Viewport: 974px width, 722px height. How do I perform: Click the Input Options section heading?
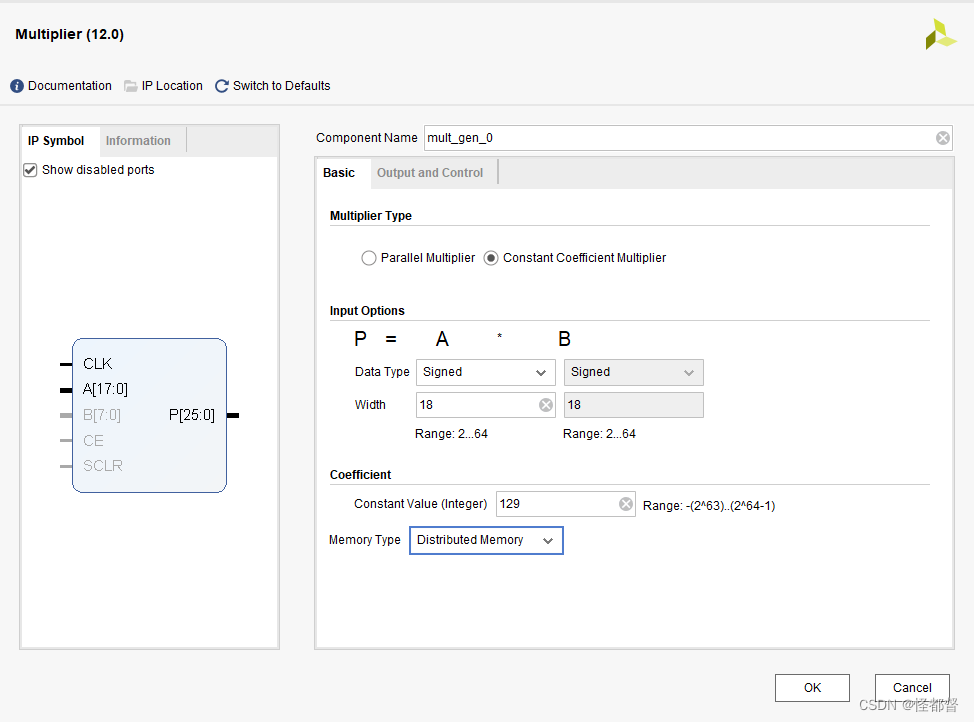click(367, 311)
